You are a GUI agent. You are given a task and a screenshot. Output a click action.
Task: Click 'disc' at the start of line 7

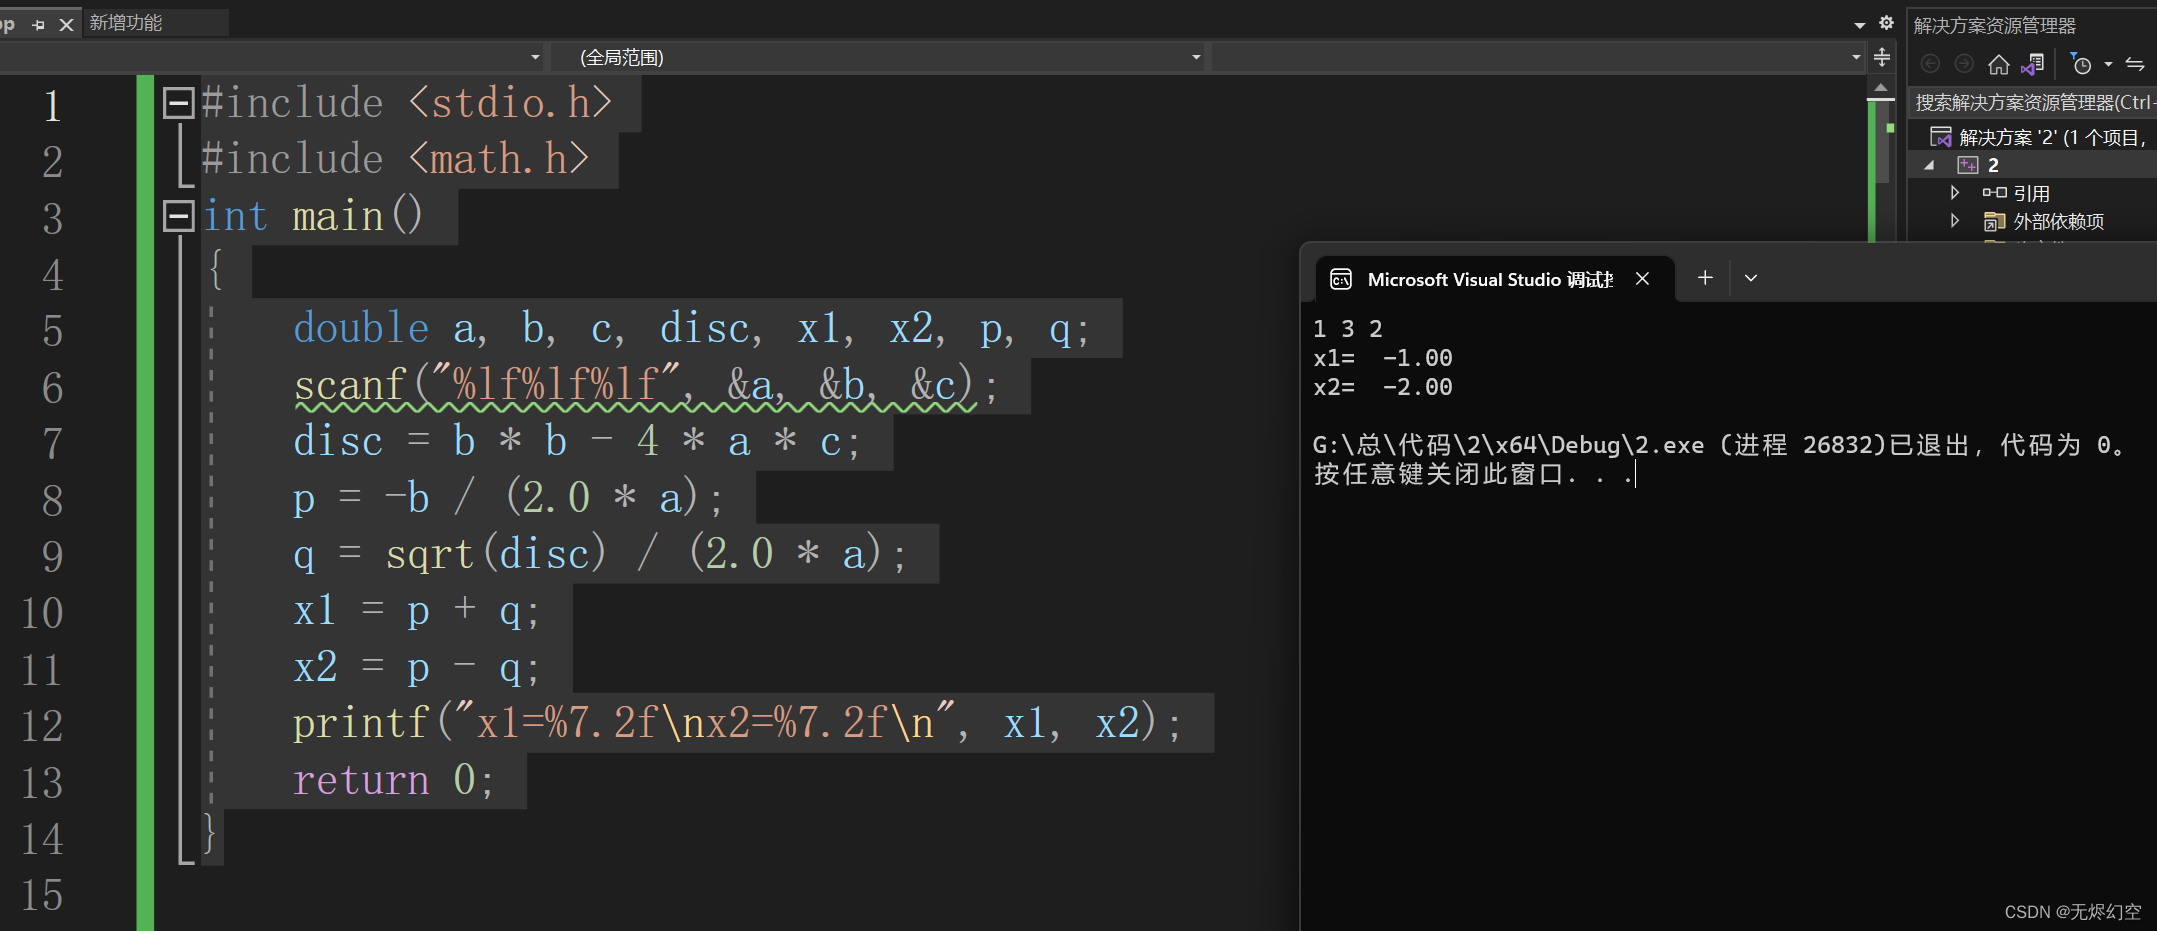[338, 441]
